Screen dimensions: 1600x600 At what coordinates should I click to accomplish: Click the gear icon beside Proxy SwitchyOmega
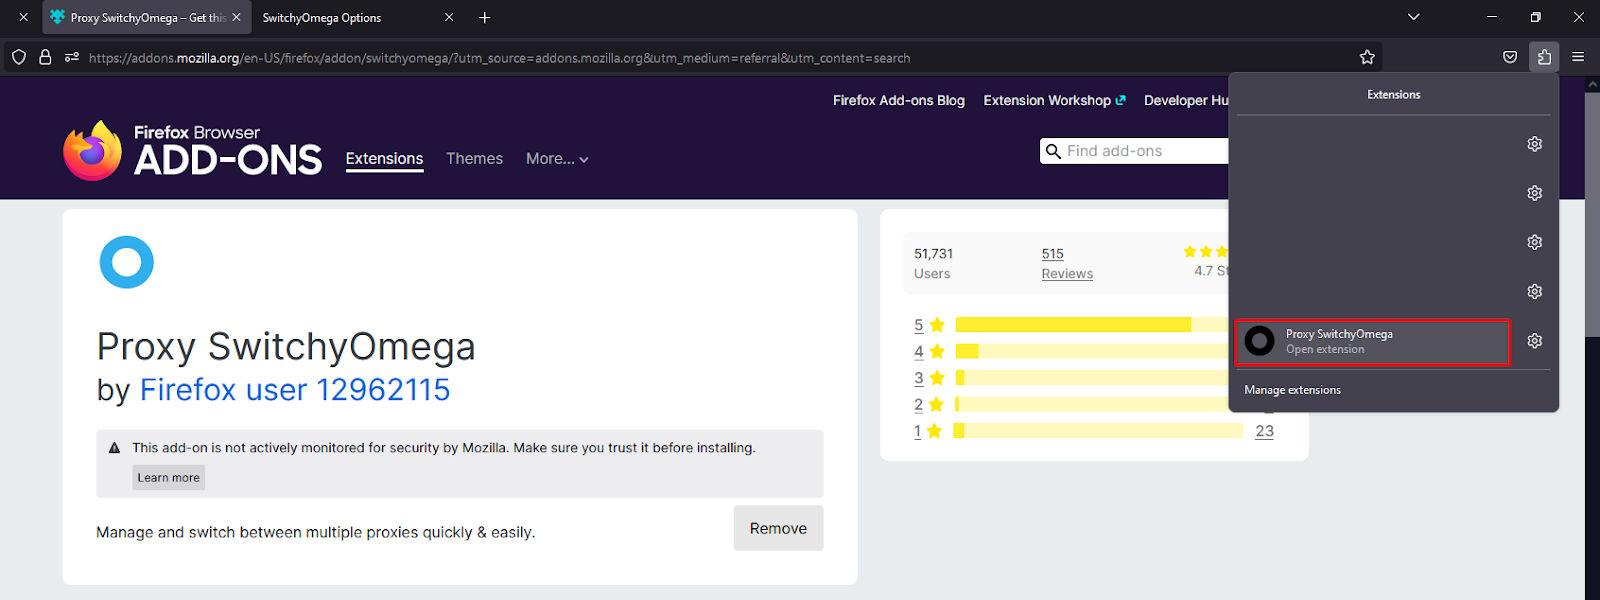(1534, 341)
